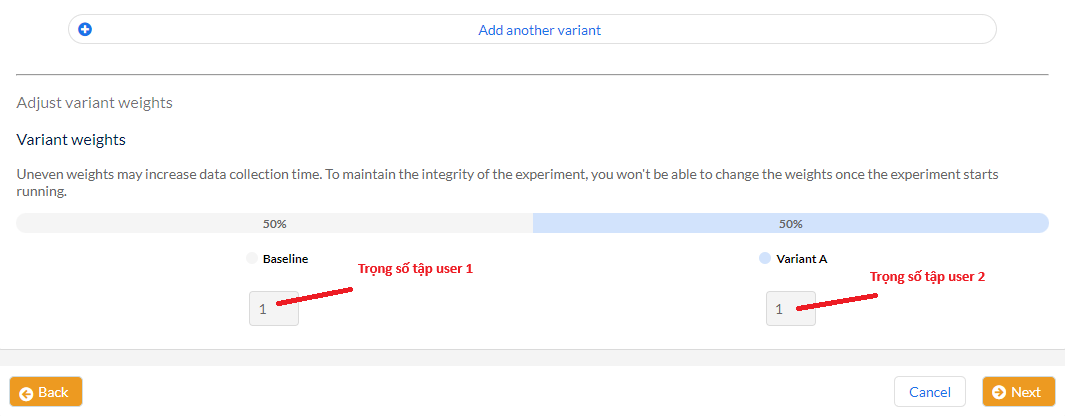
Task: Click the right arrow icon on Next button
Action: [x=999, y=392]
